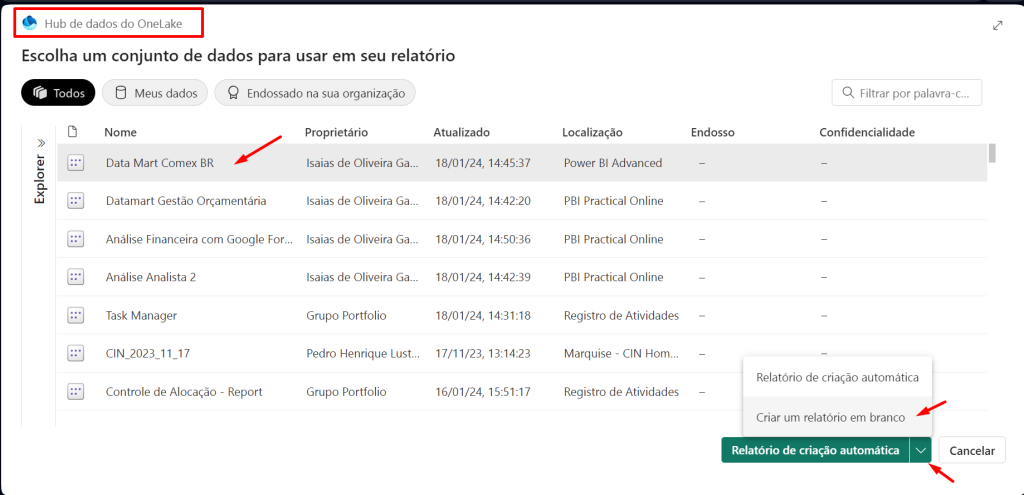
Task: Click the dataset icon beside Datamart Gestão Orçamentária
Action: pos(75,201)
